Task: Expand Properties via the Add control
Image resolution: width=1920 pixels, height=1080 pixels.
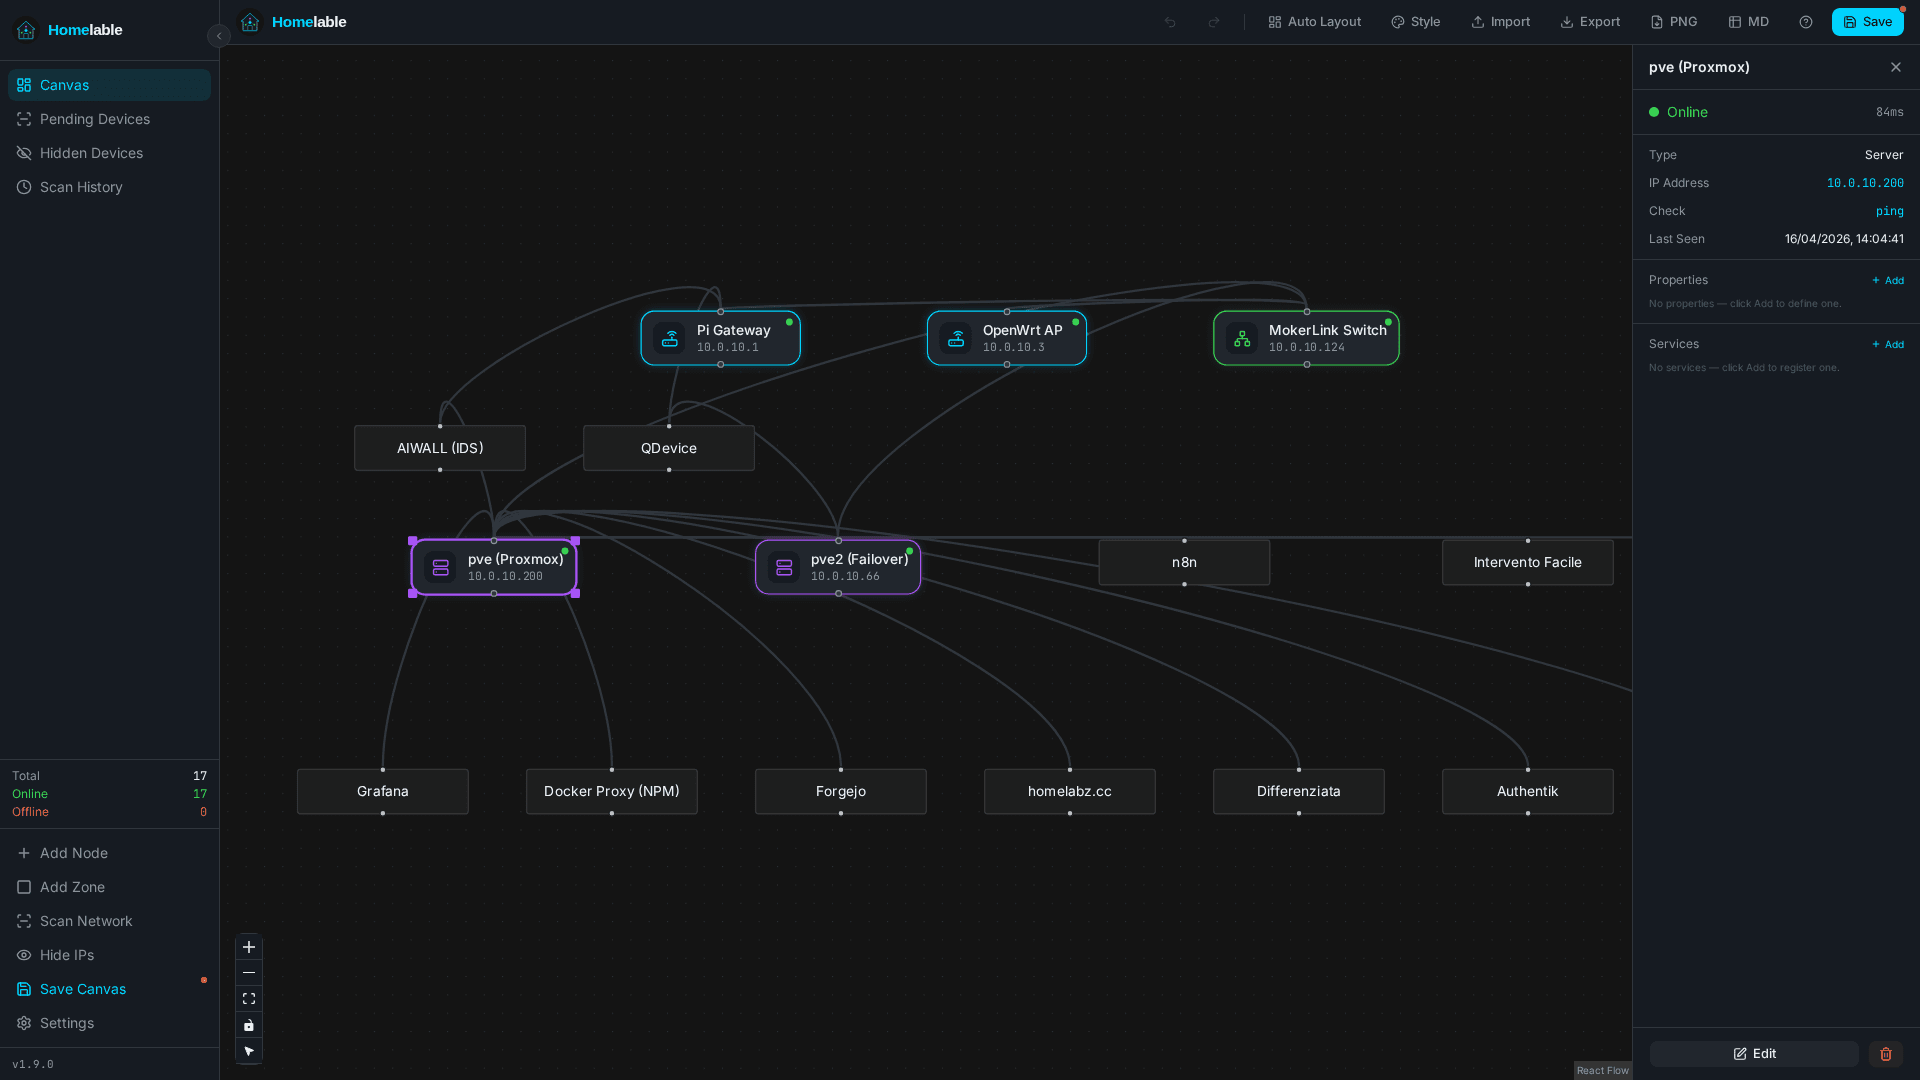Action: pos(1886,280)
